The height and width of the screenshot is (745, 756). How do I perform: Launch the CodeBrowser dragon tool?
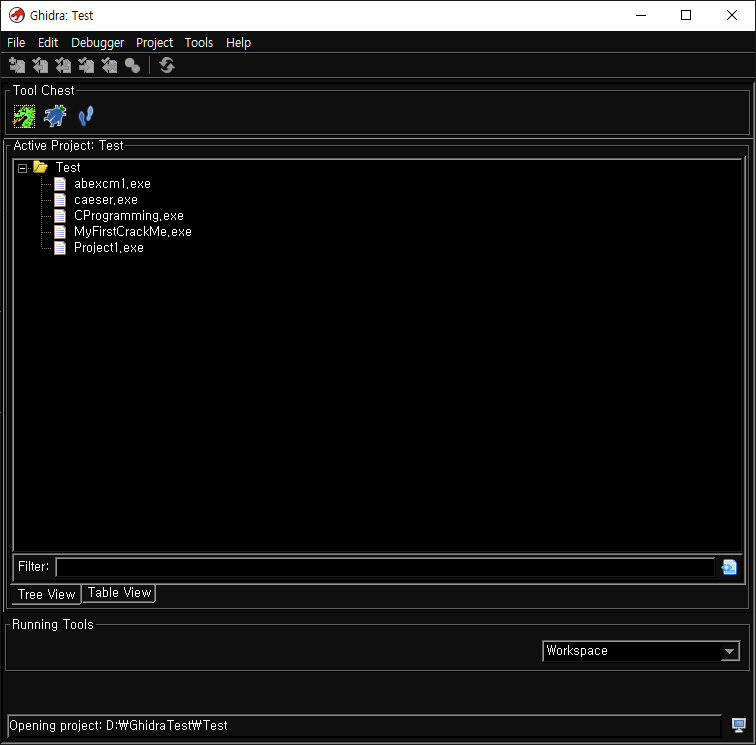[x=24, y=116]
